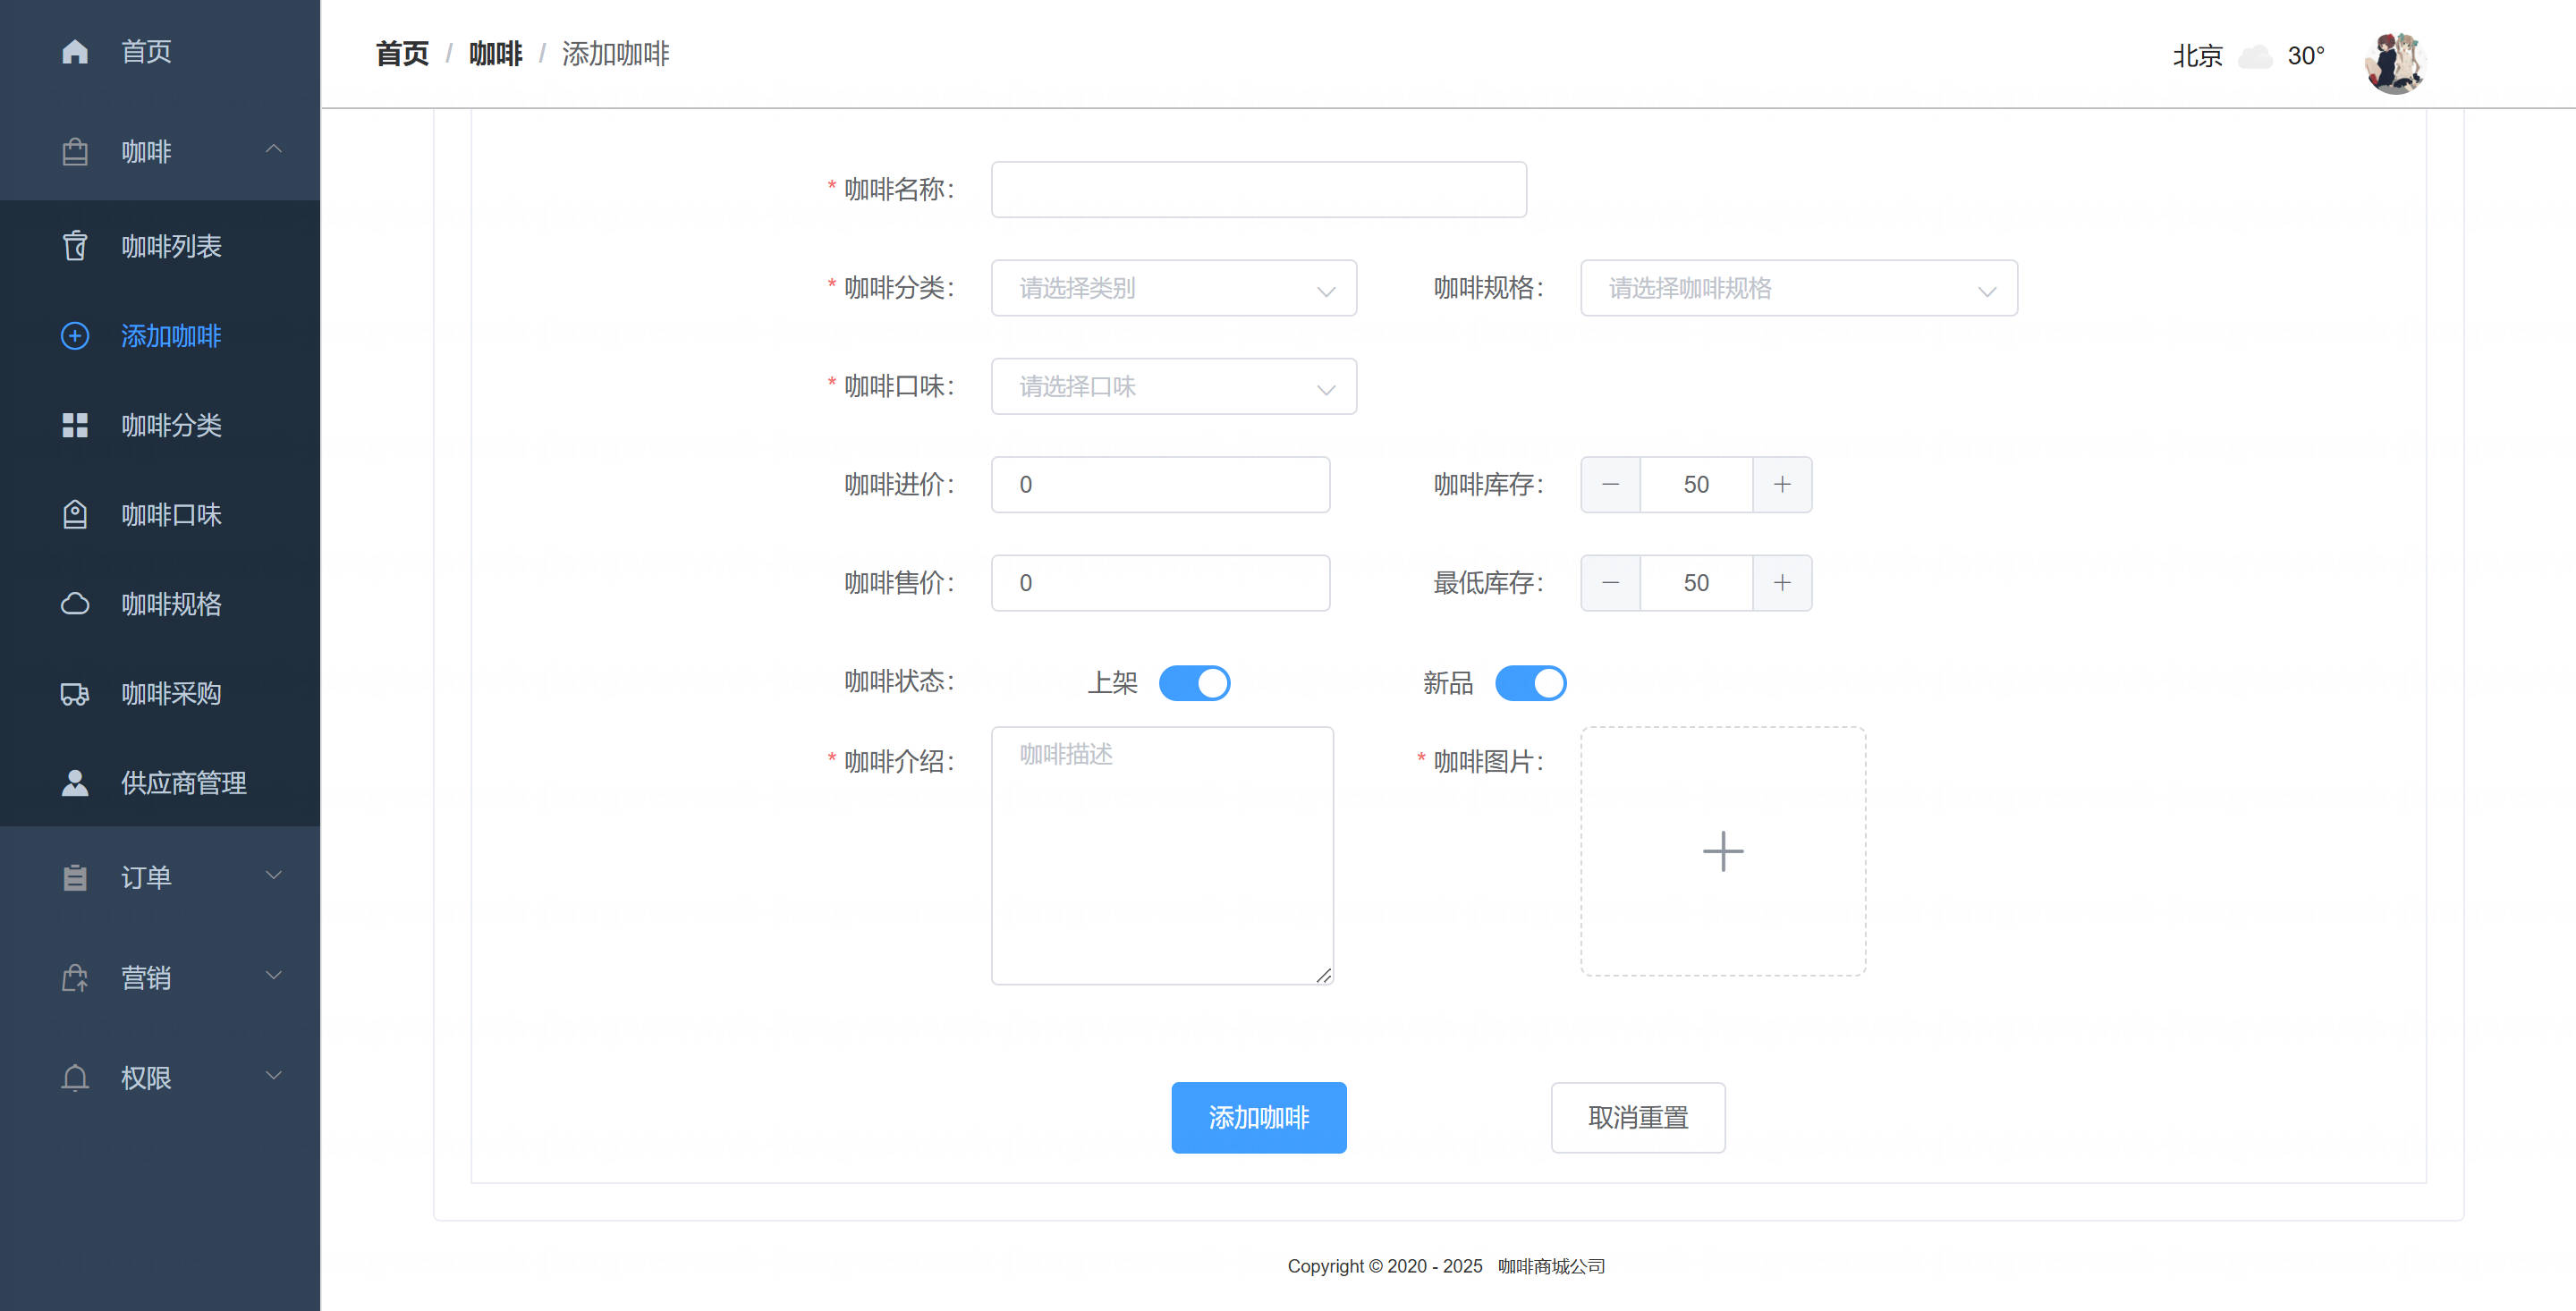Open 咖啡规格 menu item
Screen dimensions: 2576x1311
click(x=160, y=604)
